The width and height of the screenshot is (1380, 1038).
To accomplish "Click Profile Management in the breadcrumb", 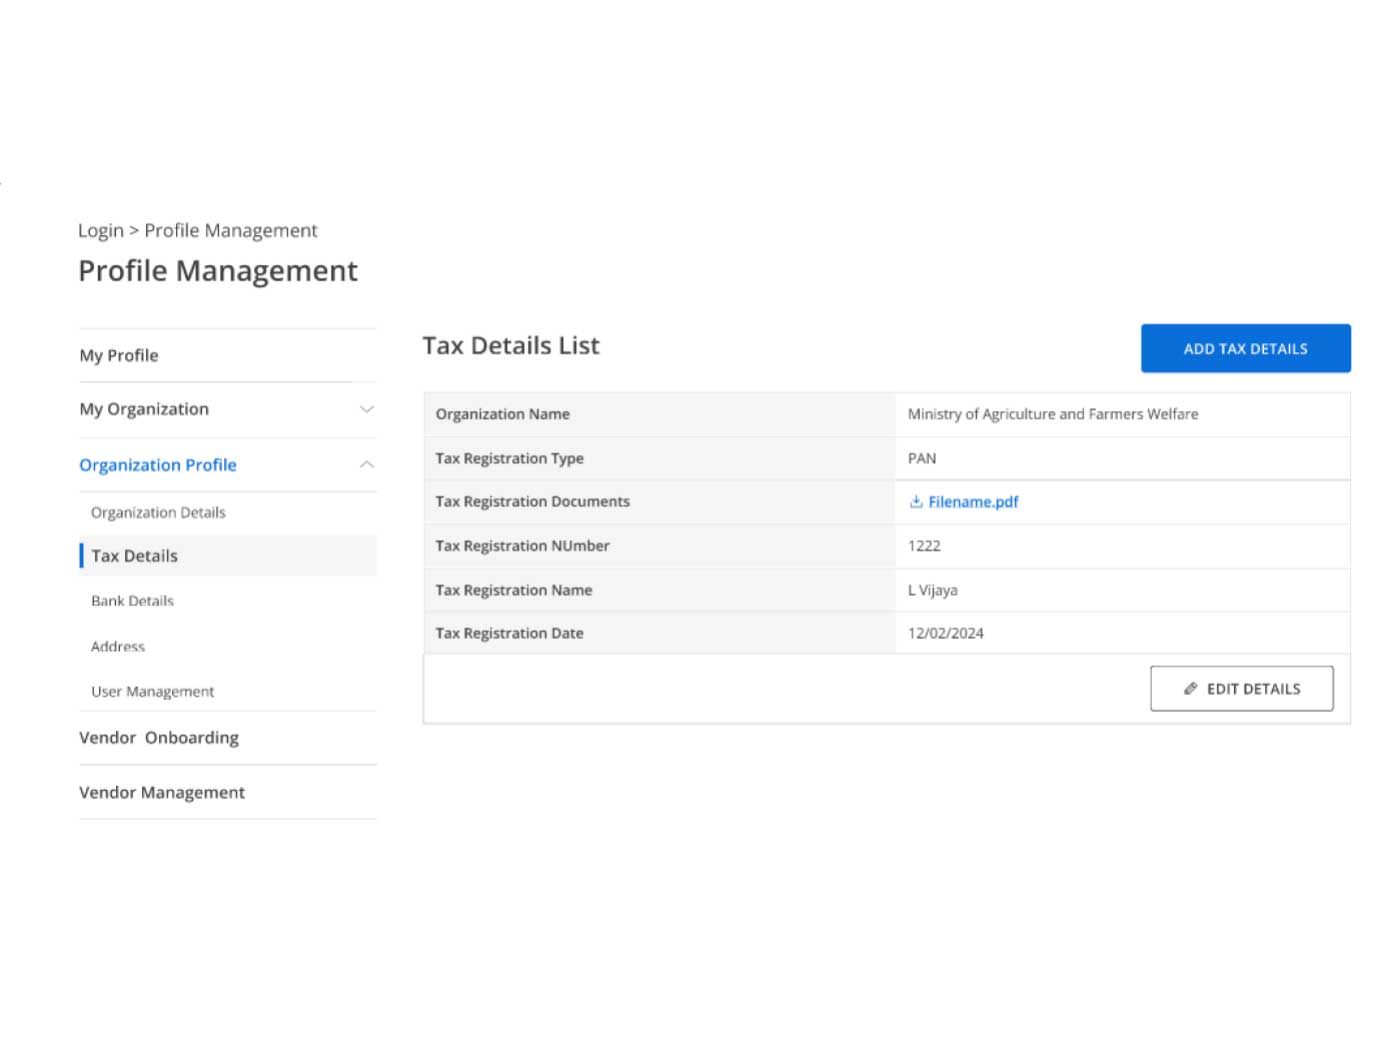I will [230, 231].
